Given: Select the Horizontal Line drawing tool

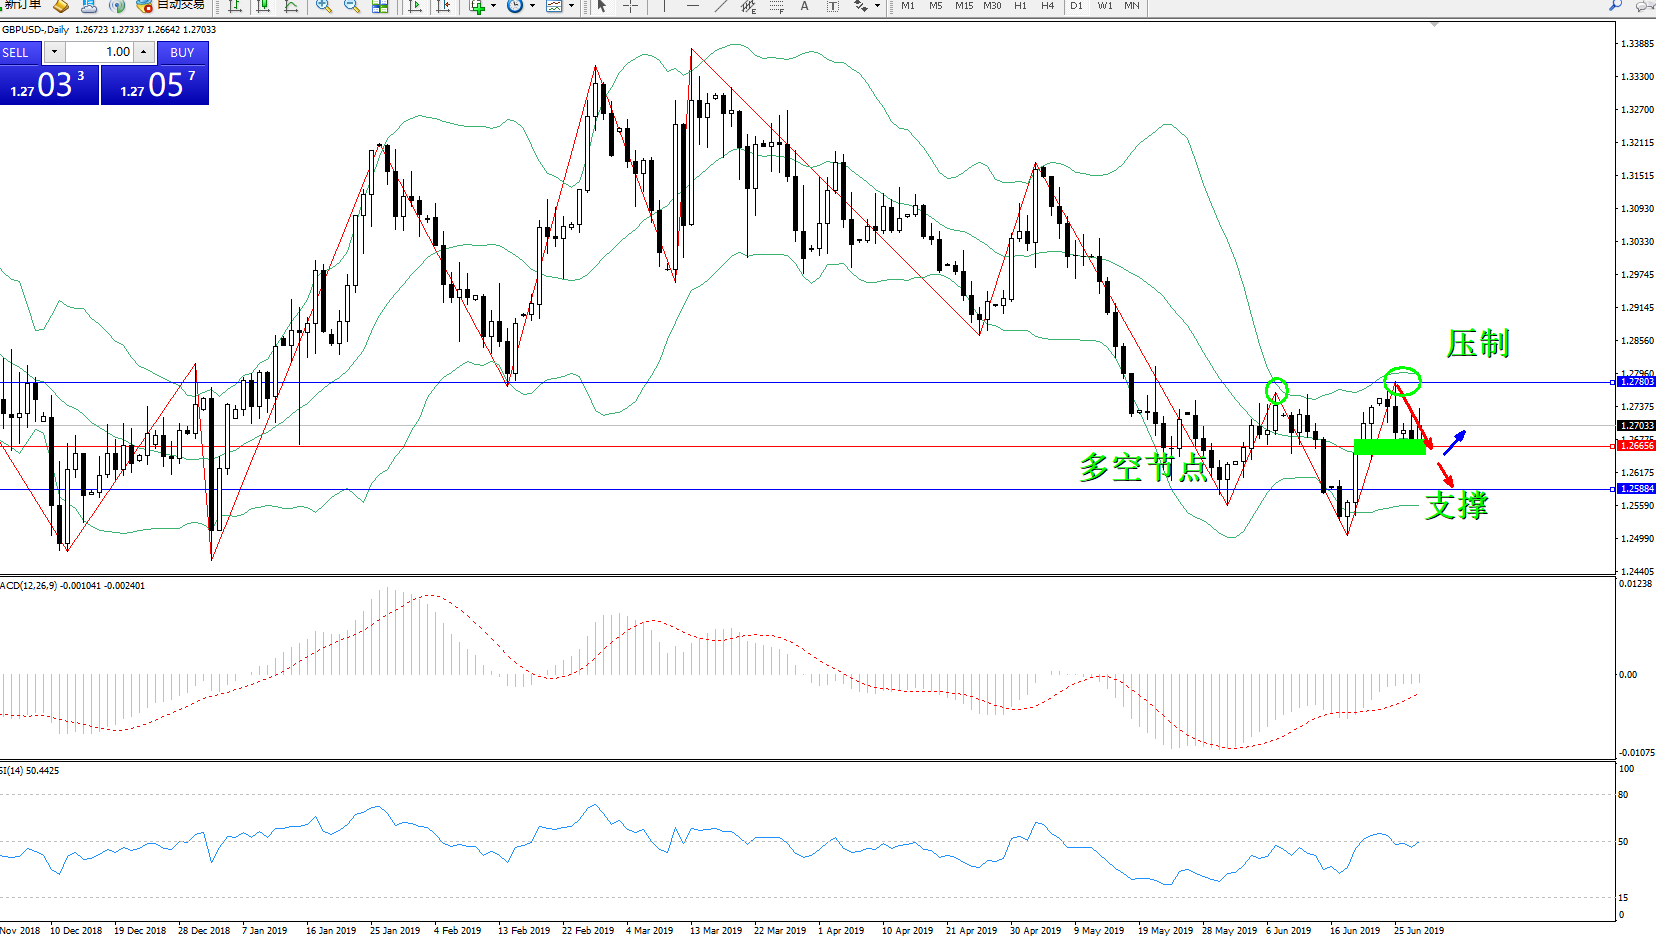Looking at the screenshot, I should (x=692, y=5).
